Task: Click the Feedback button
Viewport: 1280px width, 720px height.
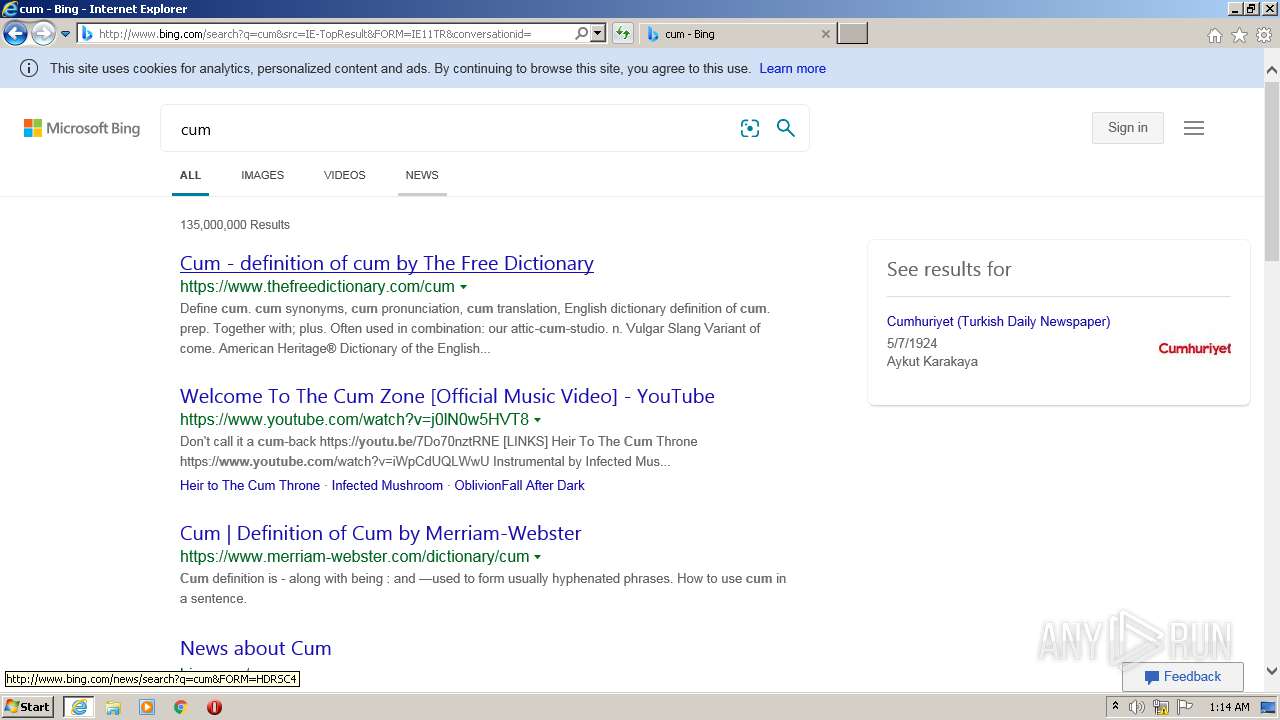Action: coord(1182,677)
